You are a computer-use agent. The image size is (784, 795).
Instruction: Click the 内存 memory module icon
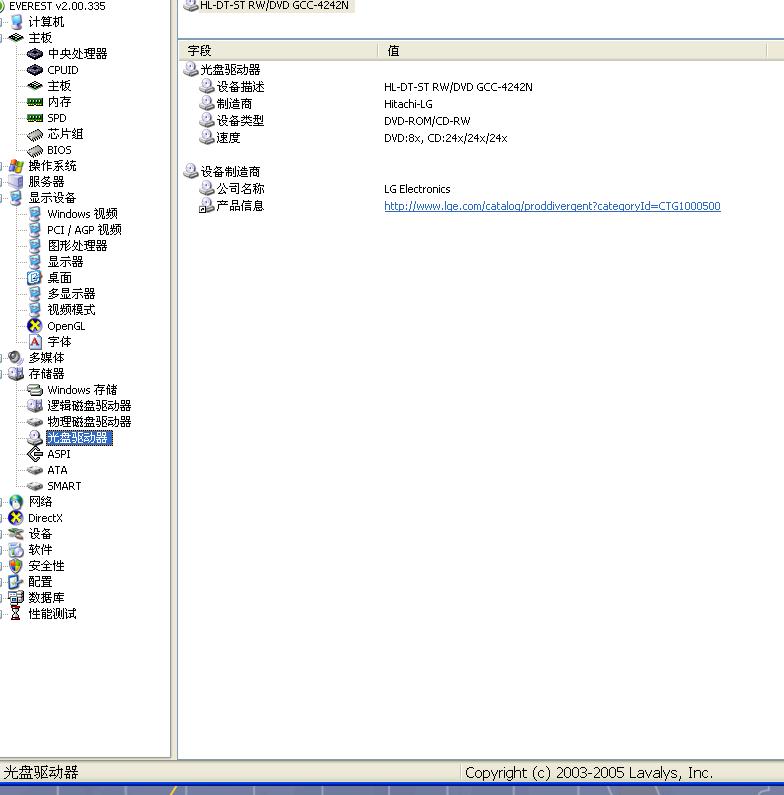pyautogui.click(x=34, y=102)
